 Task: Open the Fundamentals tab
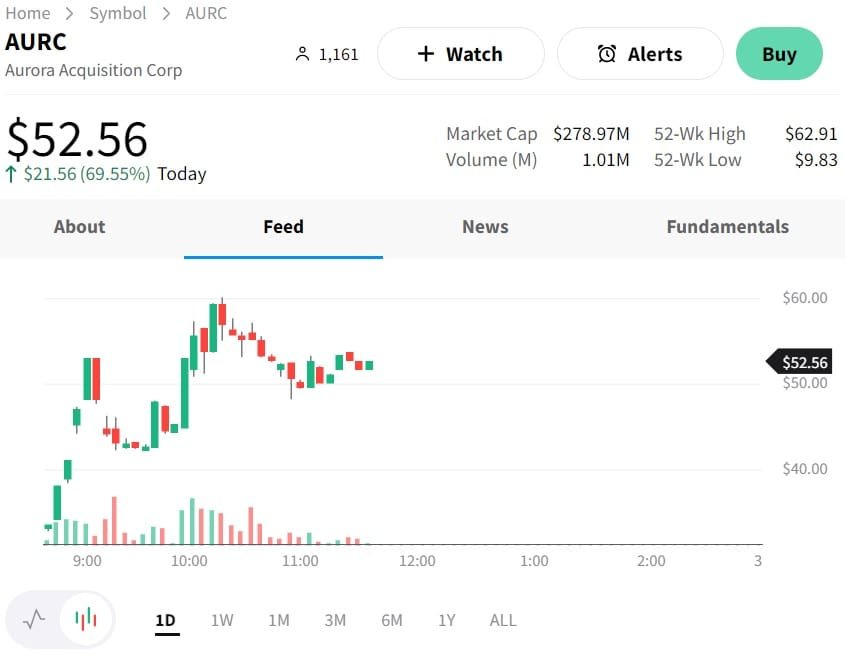tap(727, 227)
